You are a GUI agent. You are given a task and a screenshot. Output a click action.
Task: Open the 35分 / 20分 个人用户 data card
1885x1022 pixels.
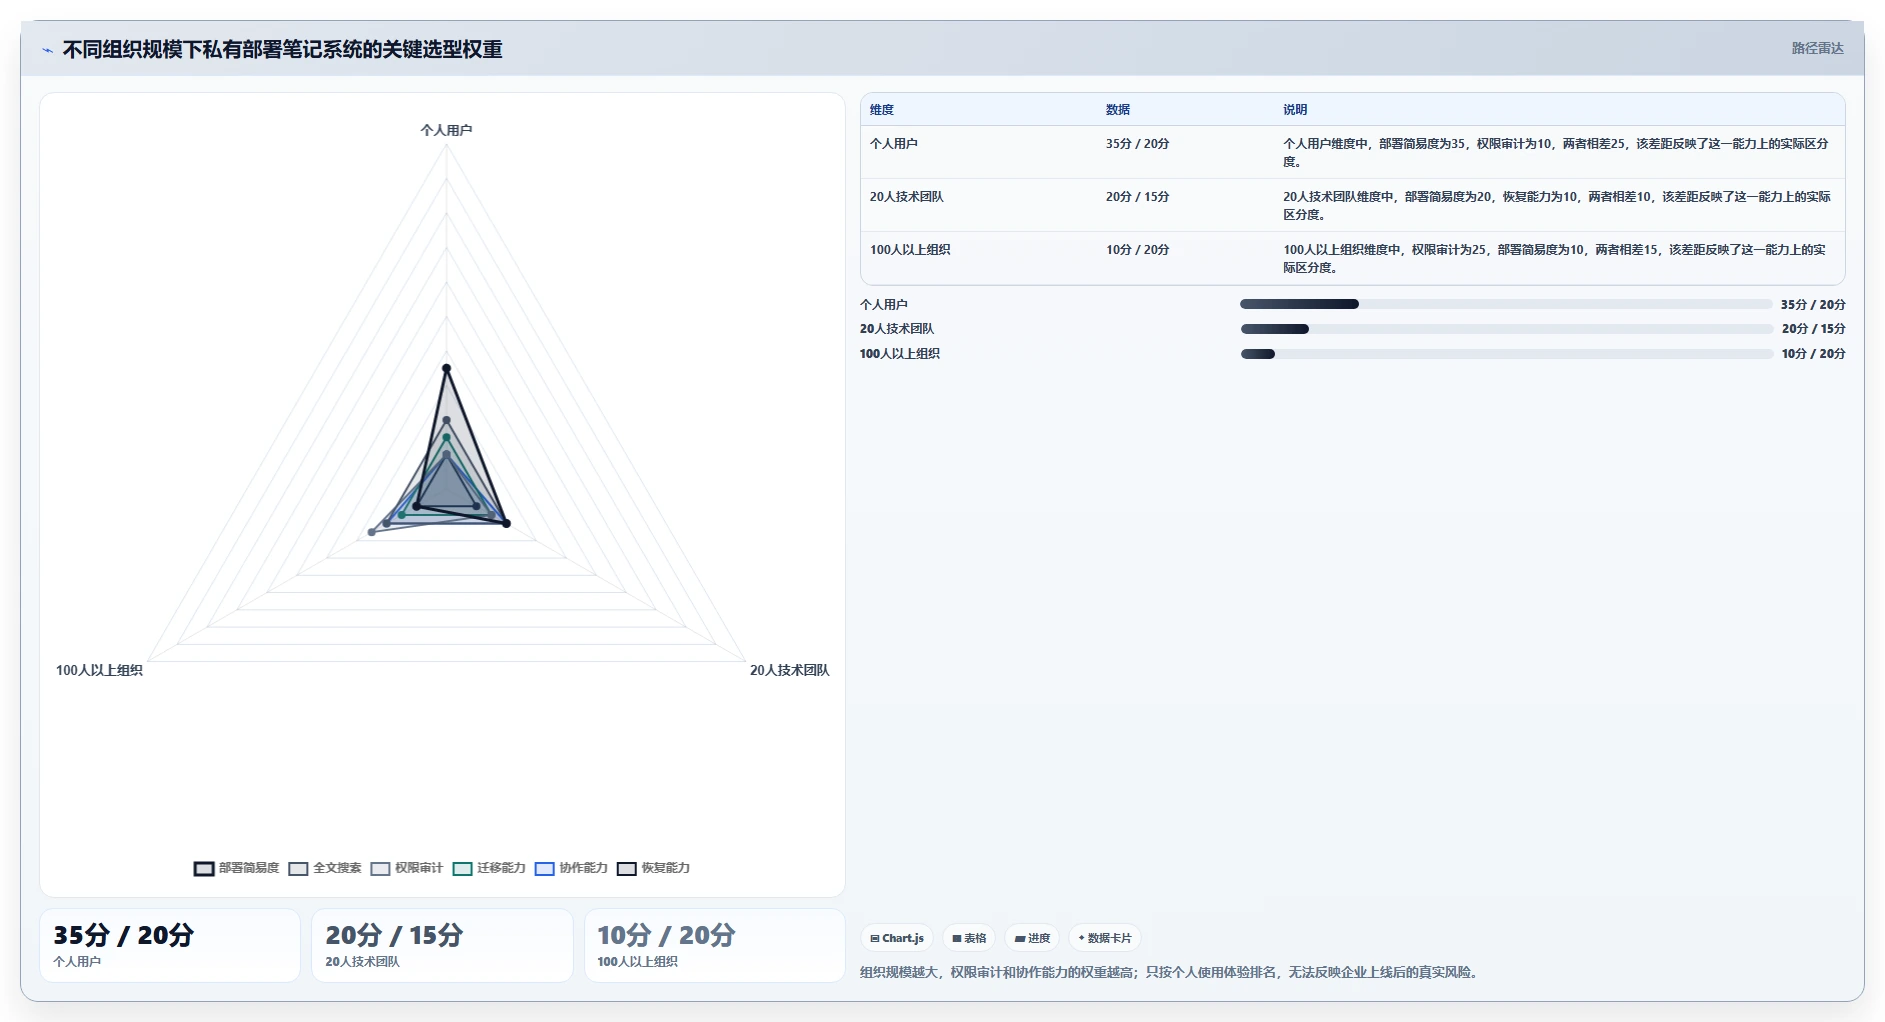170,945
